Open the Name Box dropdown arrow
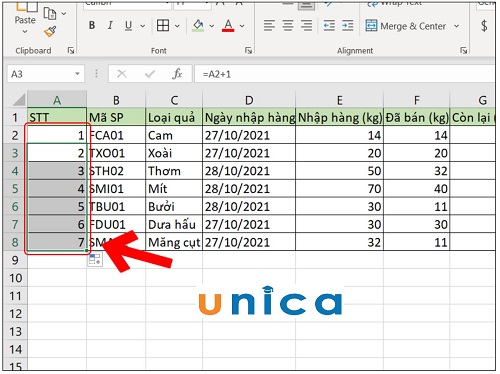This screenshot has height=374, width=500. pyautogui.click(x=78, y=74)
